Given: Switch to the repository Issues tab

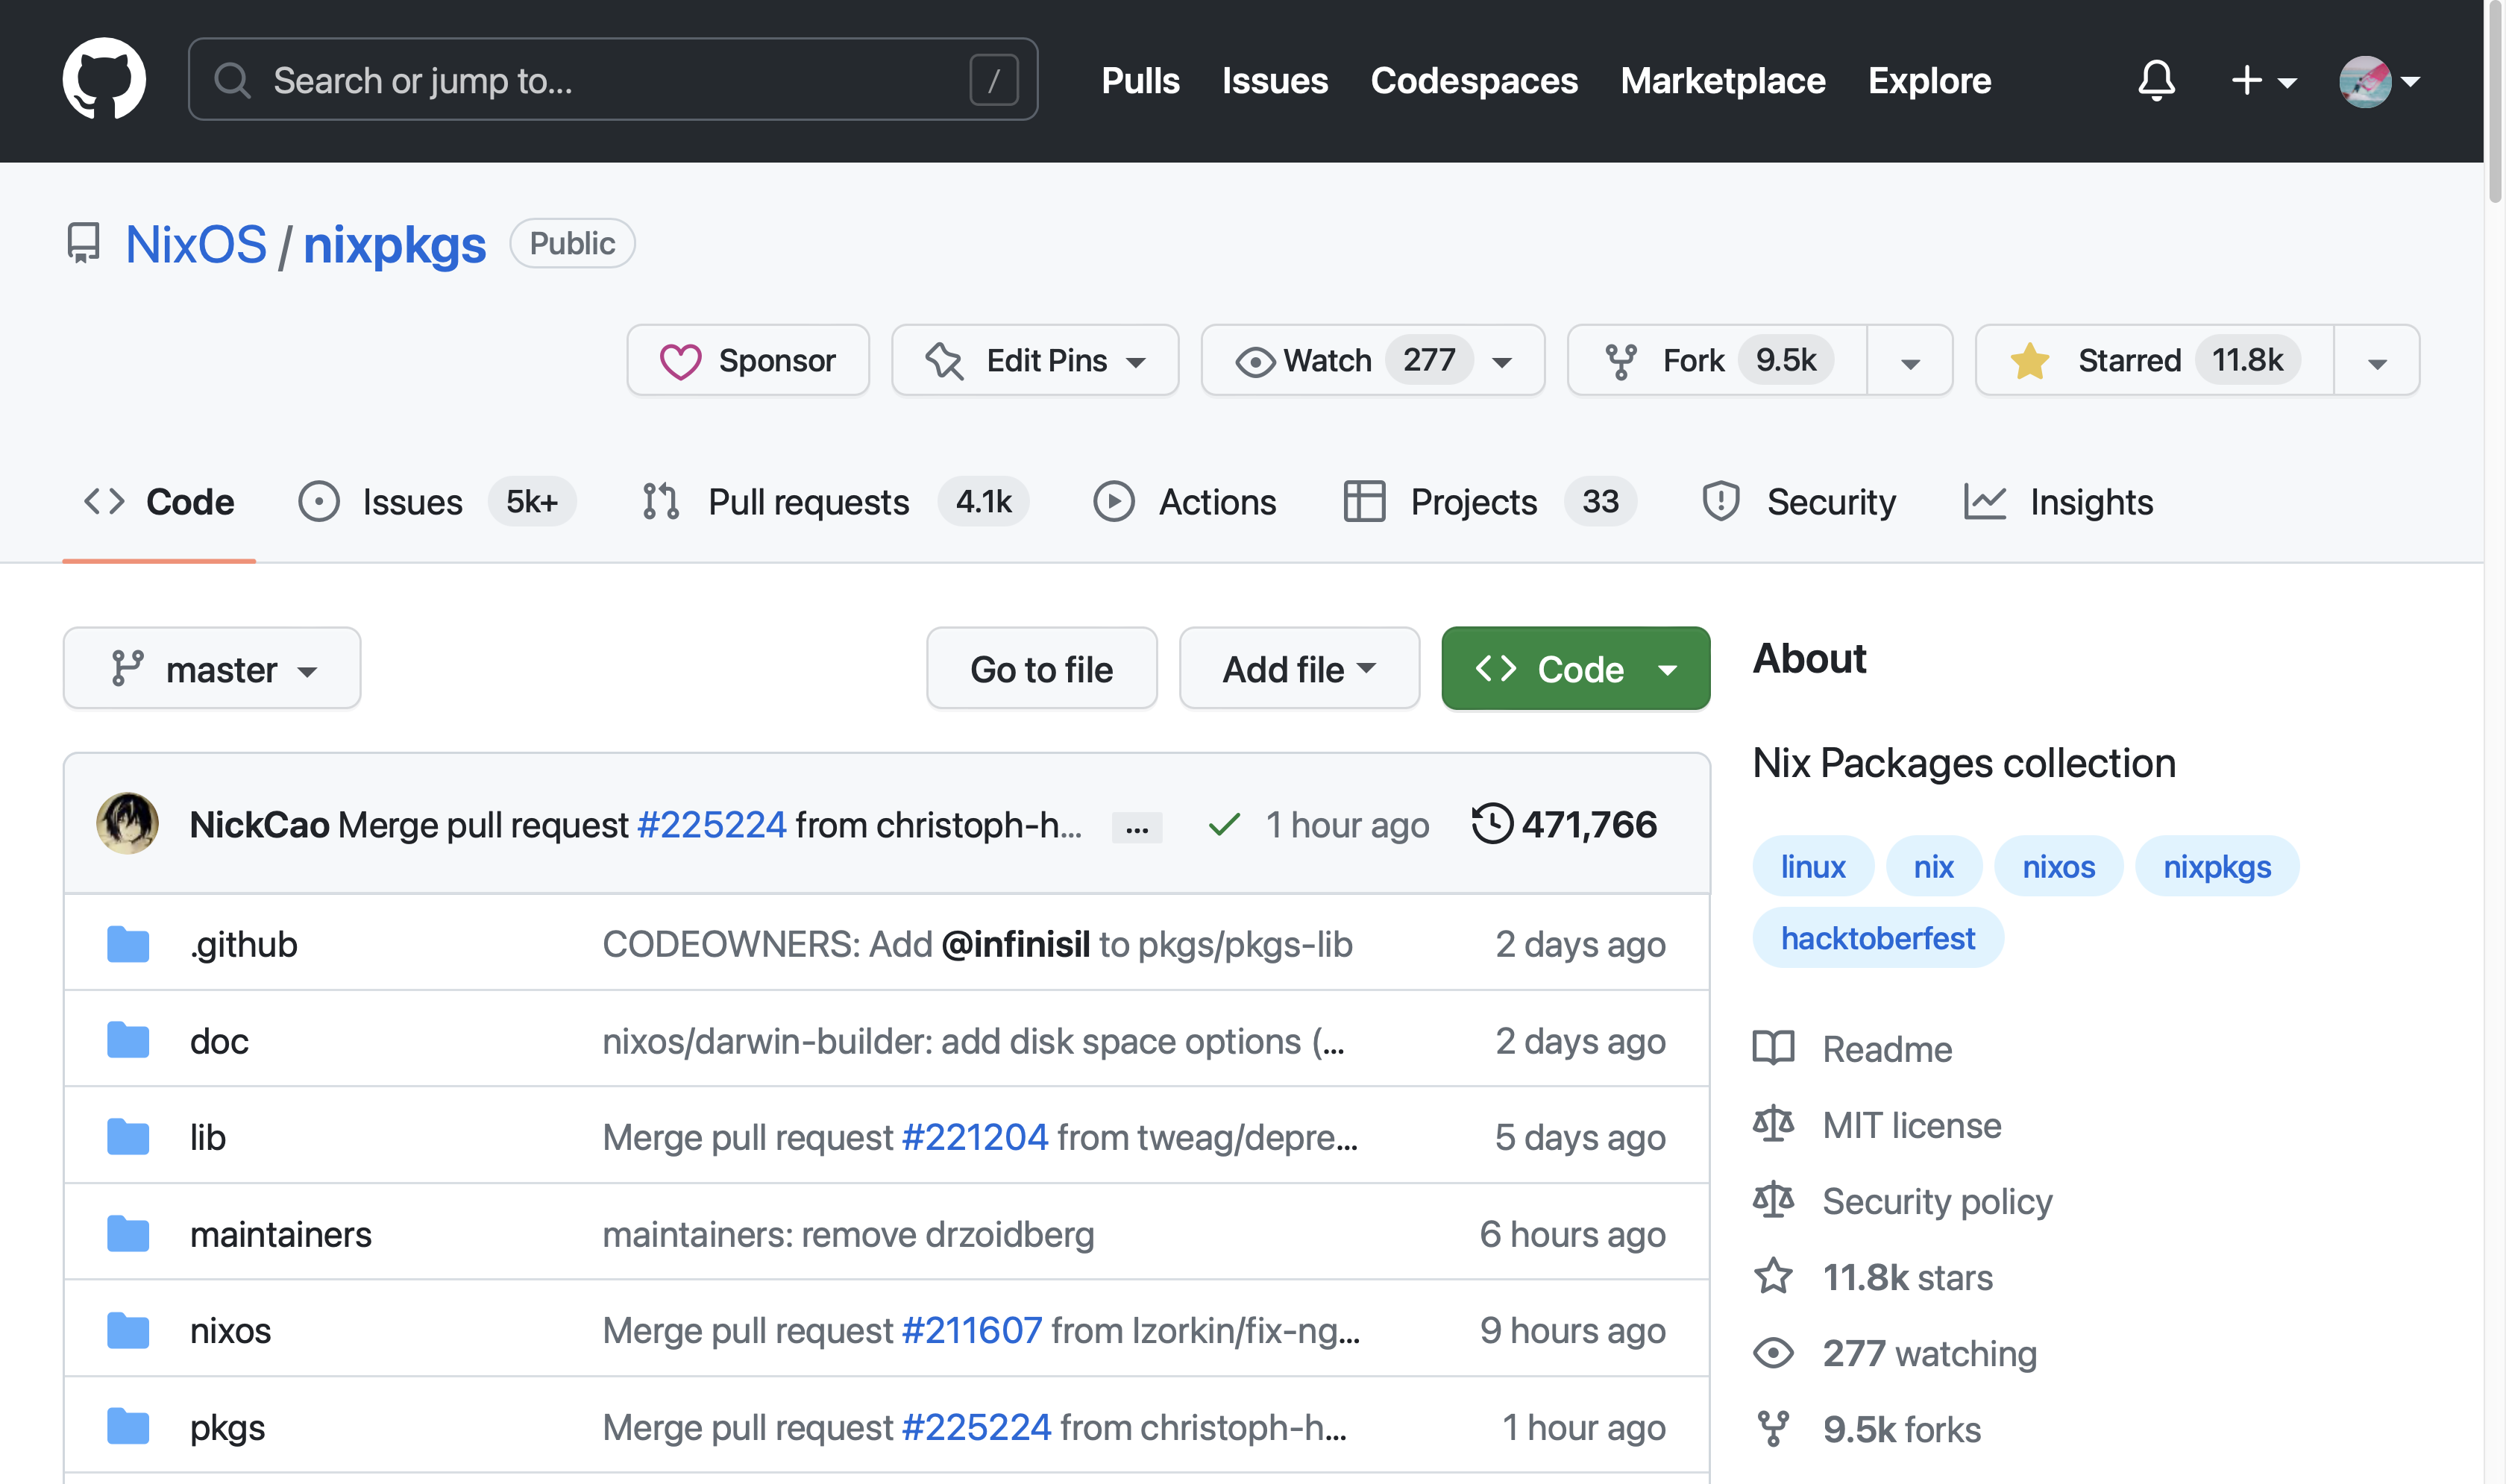Looking at the screenshot, I should coord(437,502).
